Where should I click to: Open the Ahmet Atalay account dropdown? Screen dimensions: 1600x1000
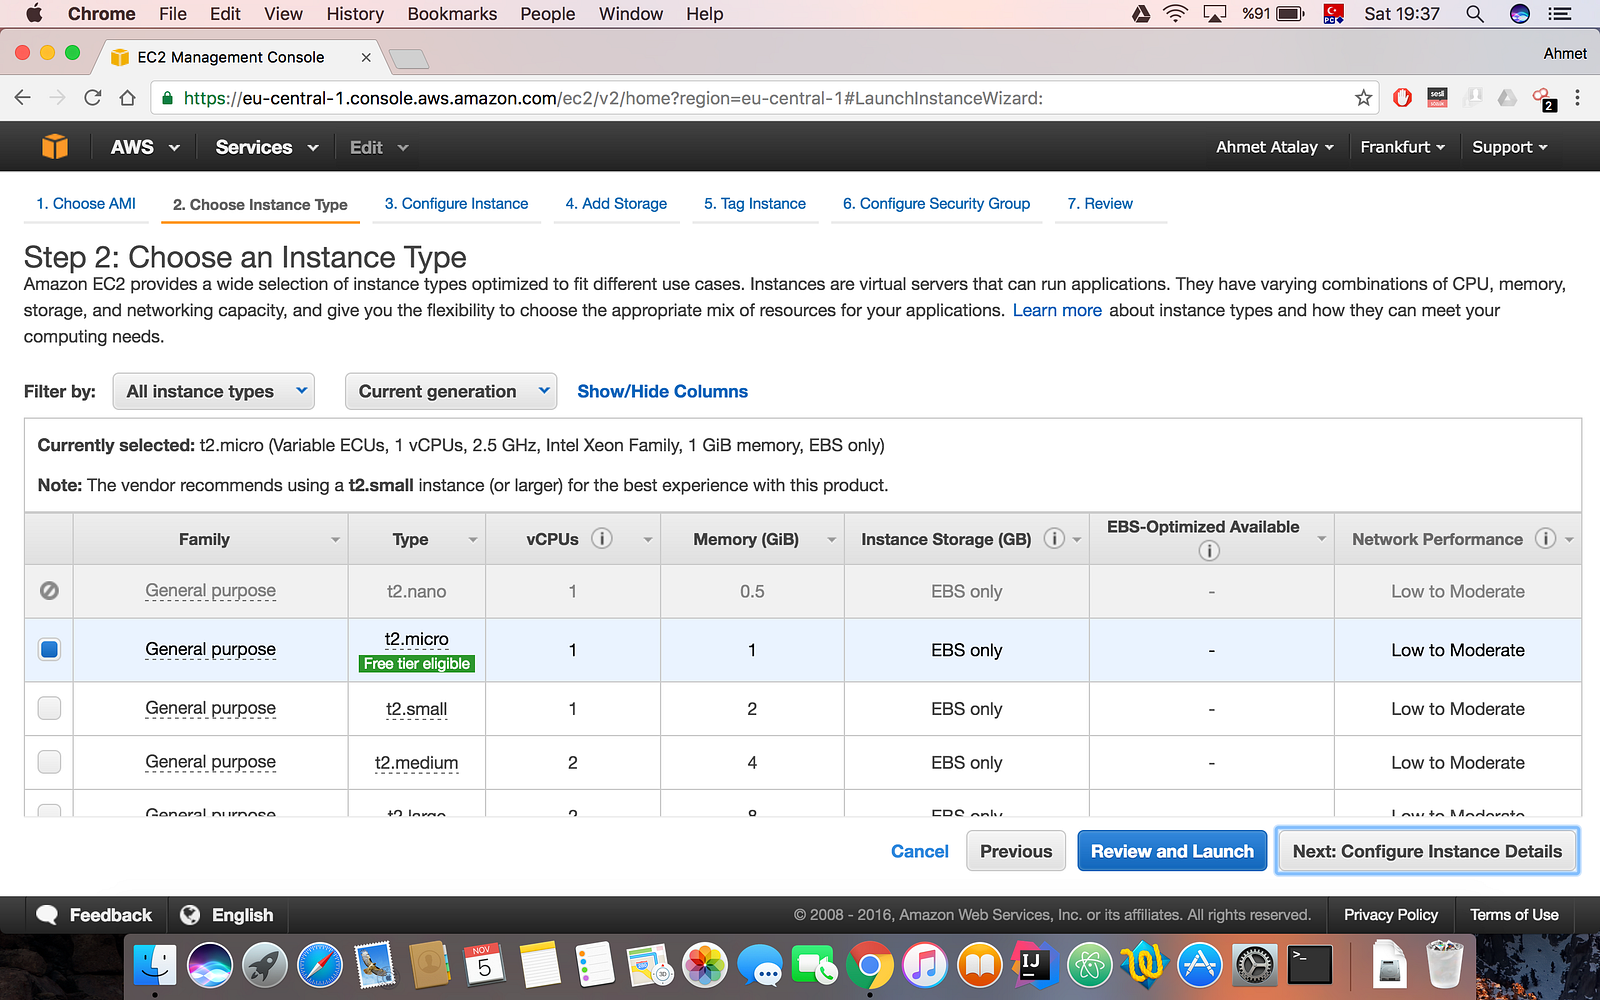(1275, 147)
